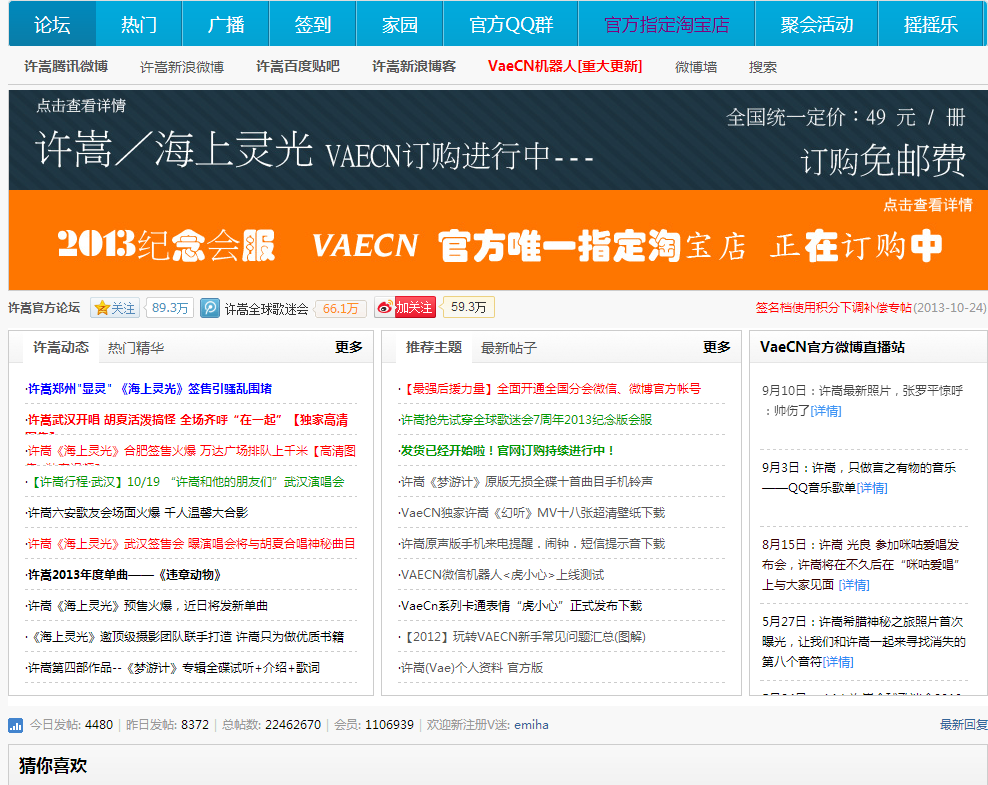The image size is (988, 785).
Task: Go to 许嵩腾讯微博 link
Action: (66, 66)
